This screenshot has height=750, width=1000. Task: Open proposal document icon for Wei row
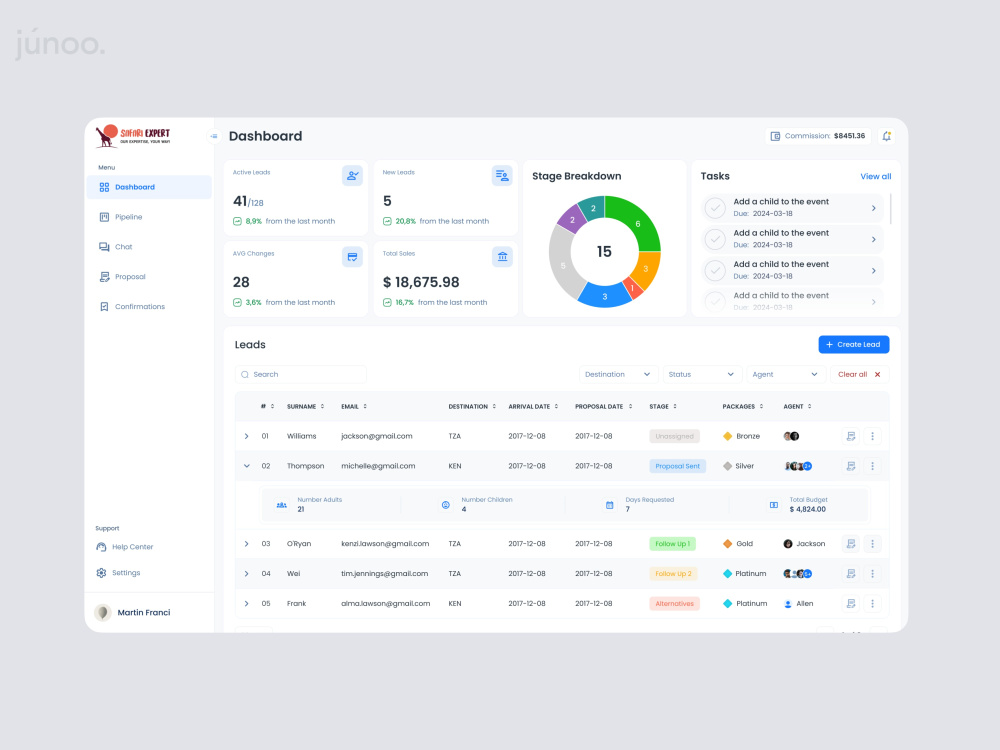(x=851, y=573)
